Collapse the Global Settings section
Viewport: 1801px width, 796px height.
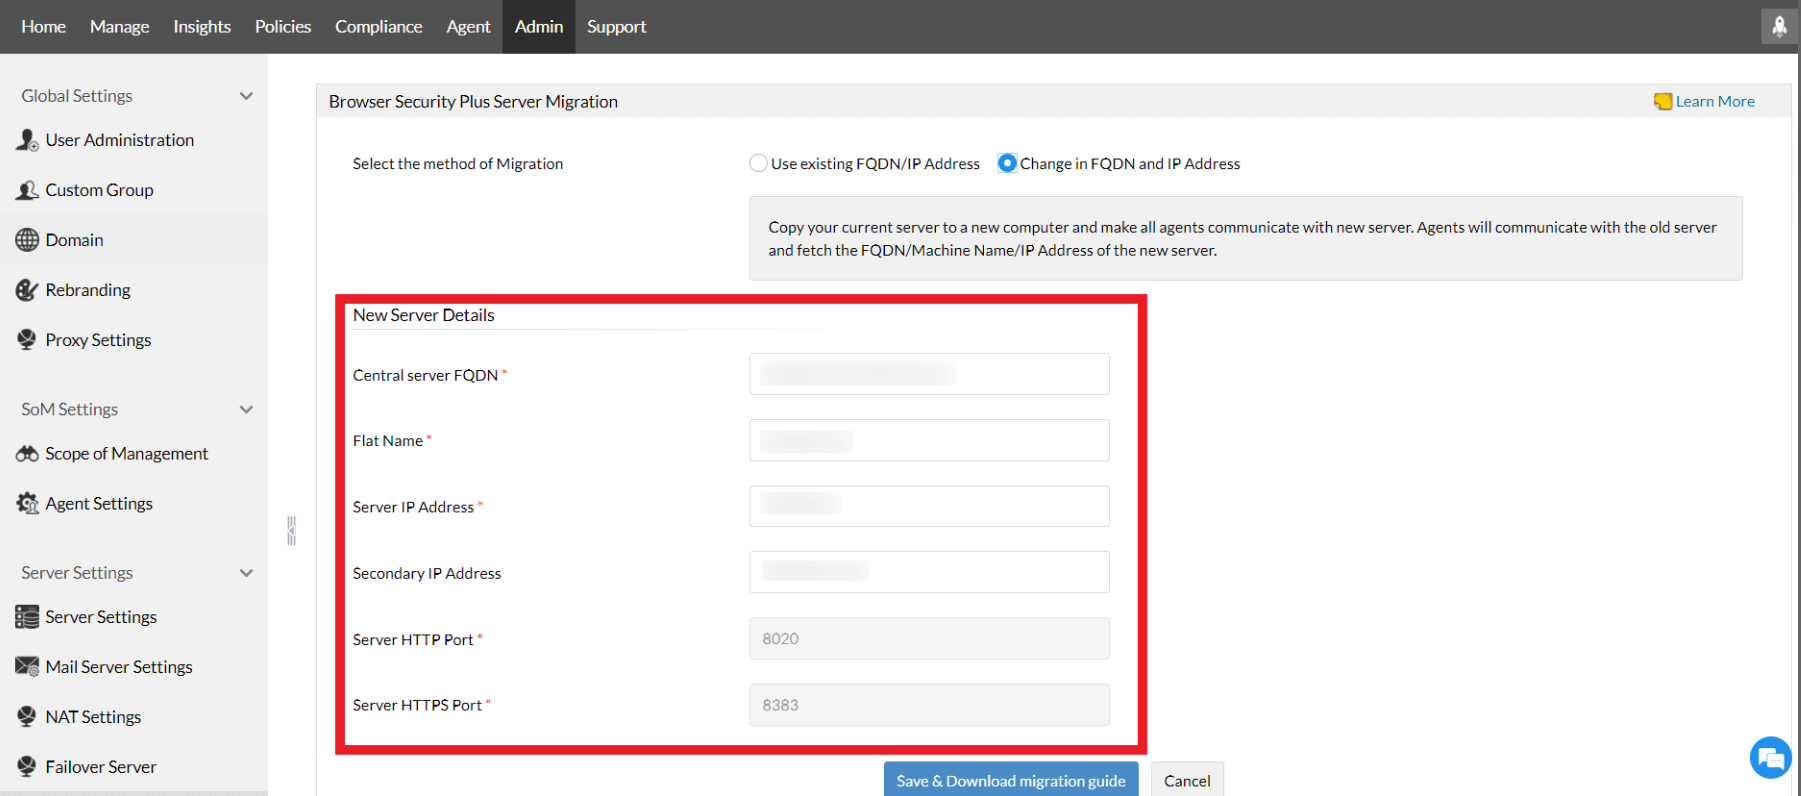point(246,96)
